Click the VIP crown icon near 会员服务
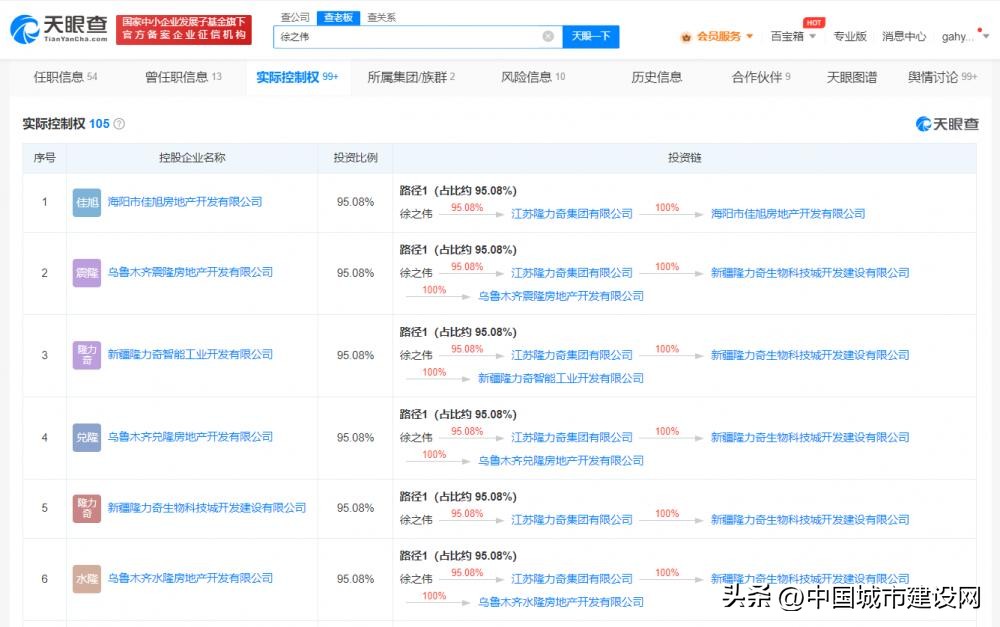1000x627 pixels. point(686,37)
